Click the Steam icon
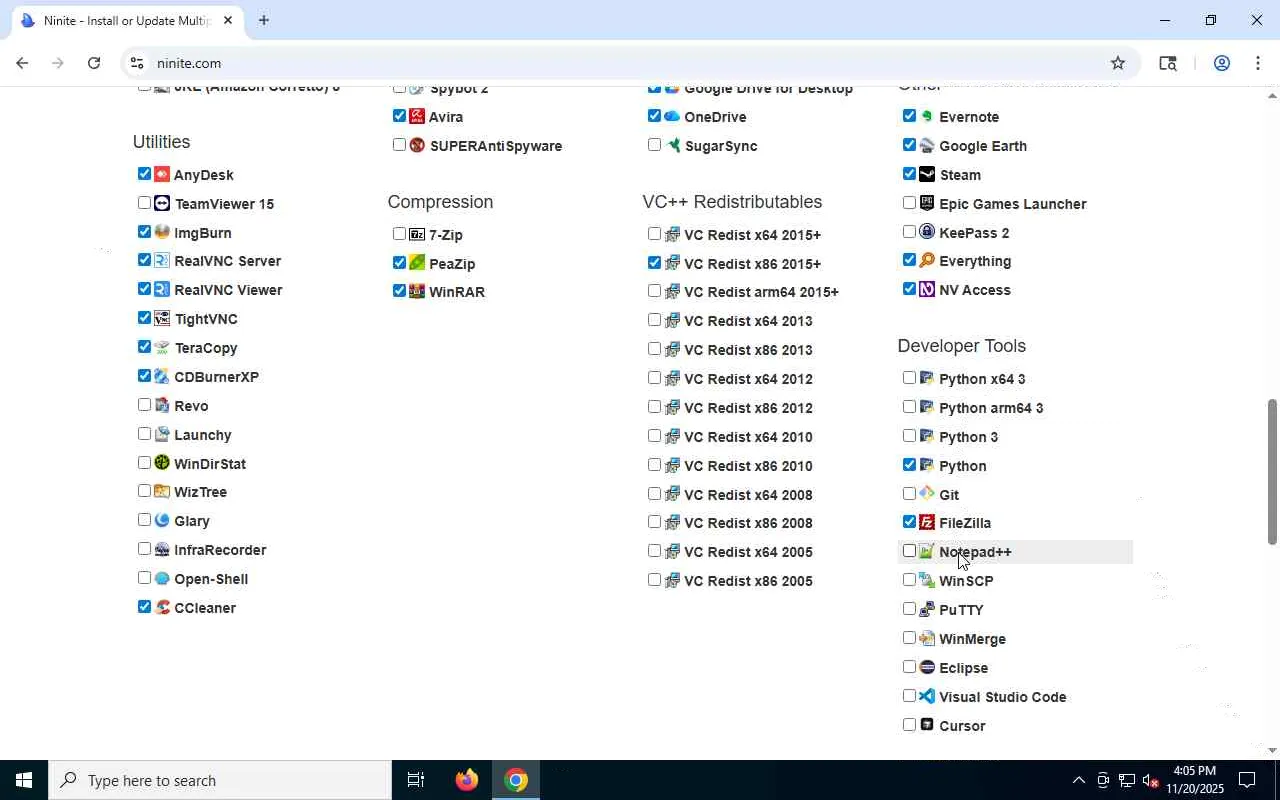The width and height of the screenshot is (1280, 800). [927, 174]
